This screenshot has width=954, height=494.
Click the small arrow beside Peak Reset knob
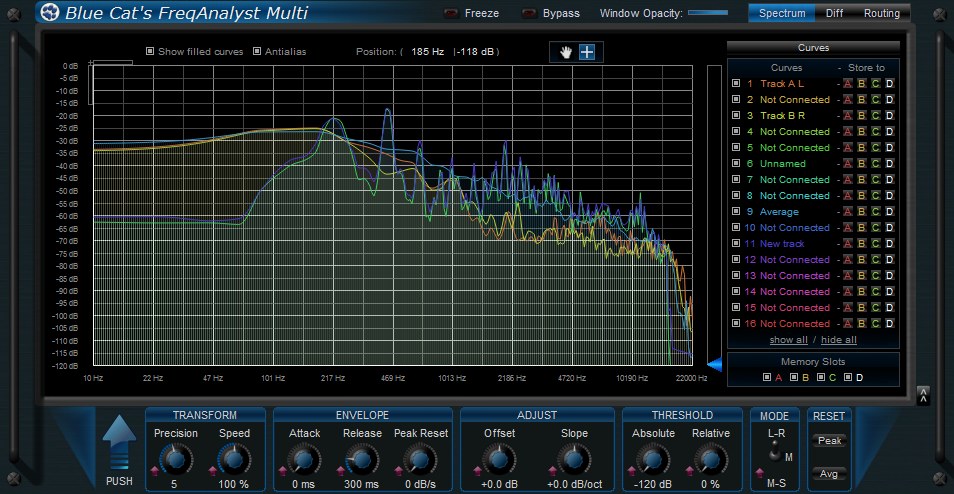(x=399, y=470)
